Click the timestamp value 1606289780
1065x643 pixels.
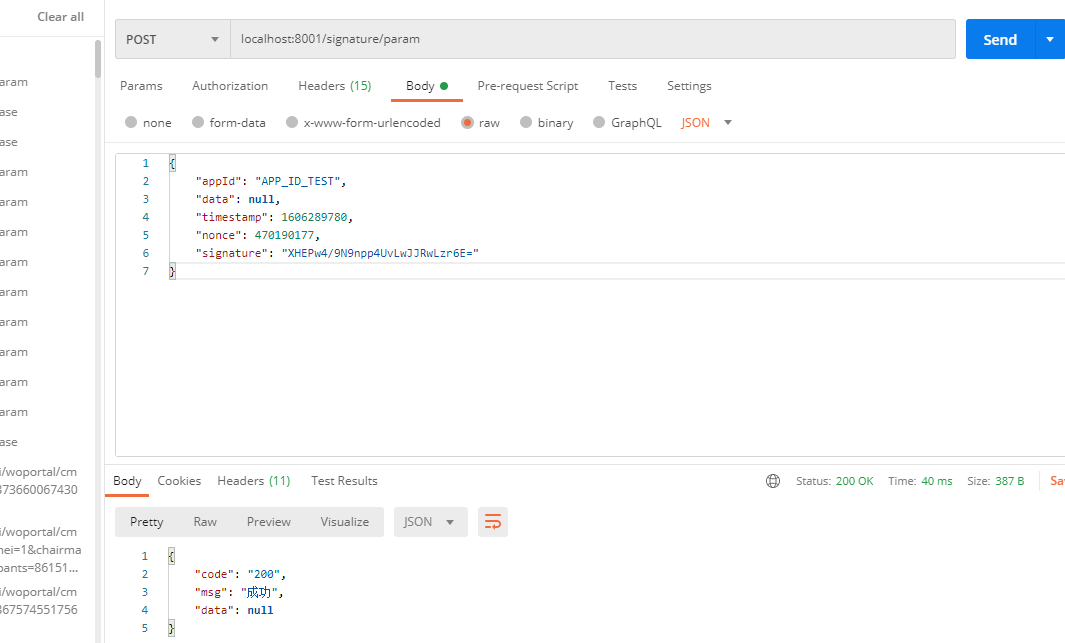coord(314,217)
